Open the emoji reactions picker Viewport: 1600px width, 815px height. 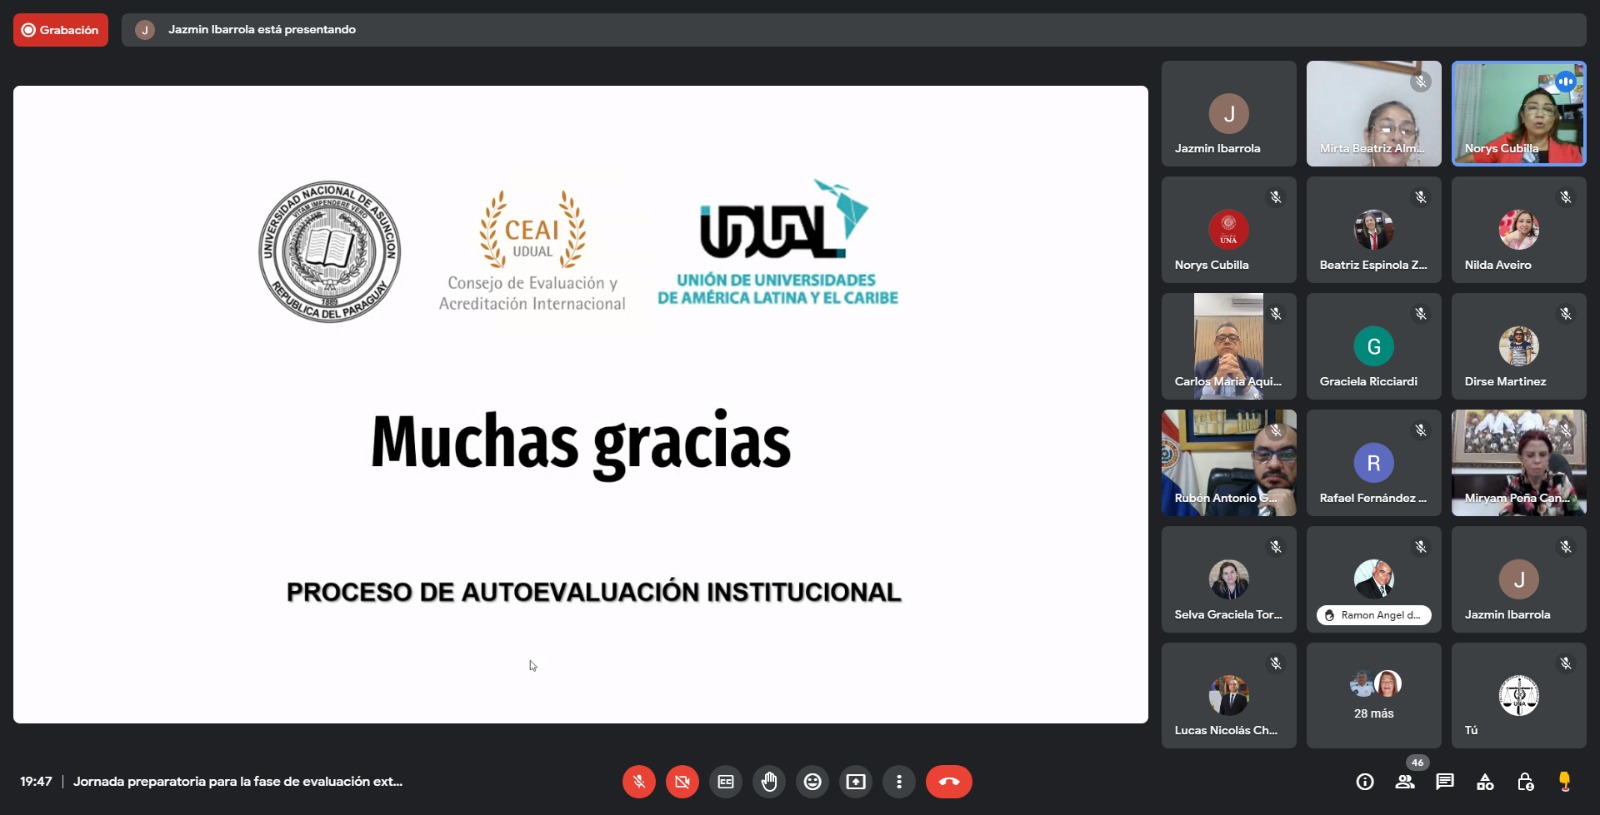coord(813,782)
